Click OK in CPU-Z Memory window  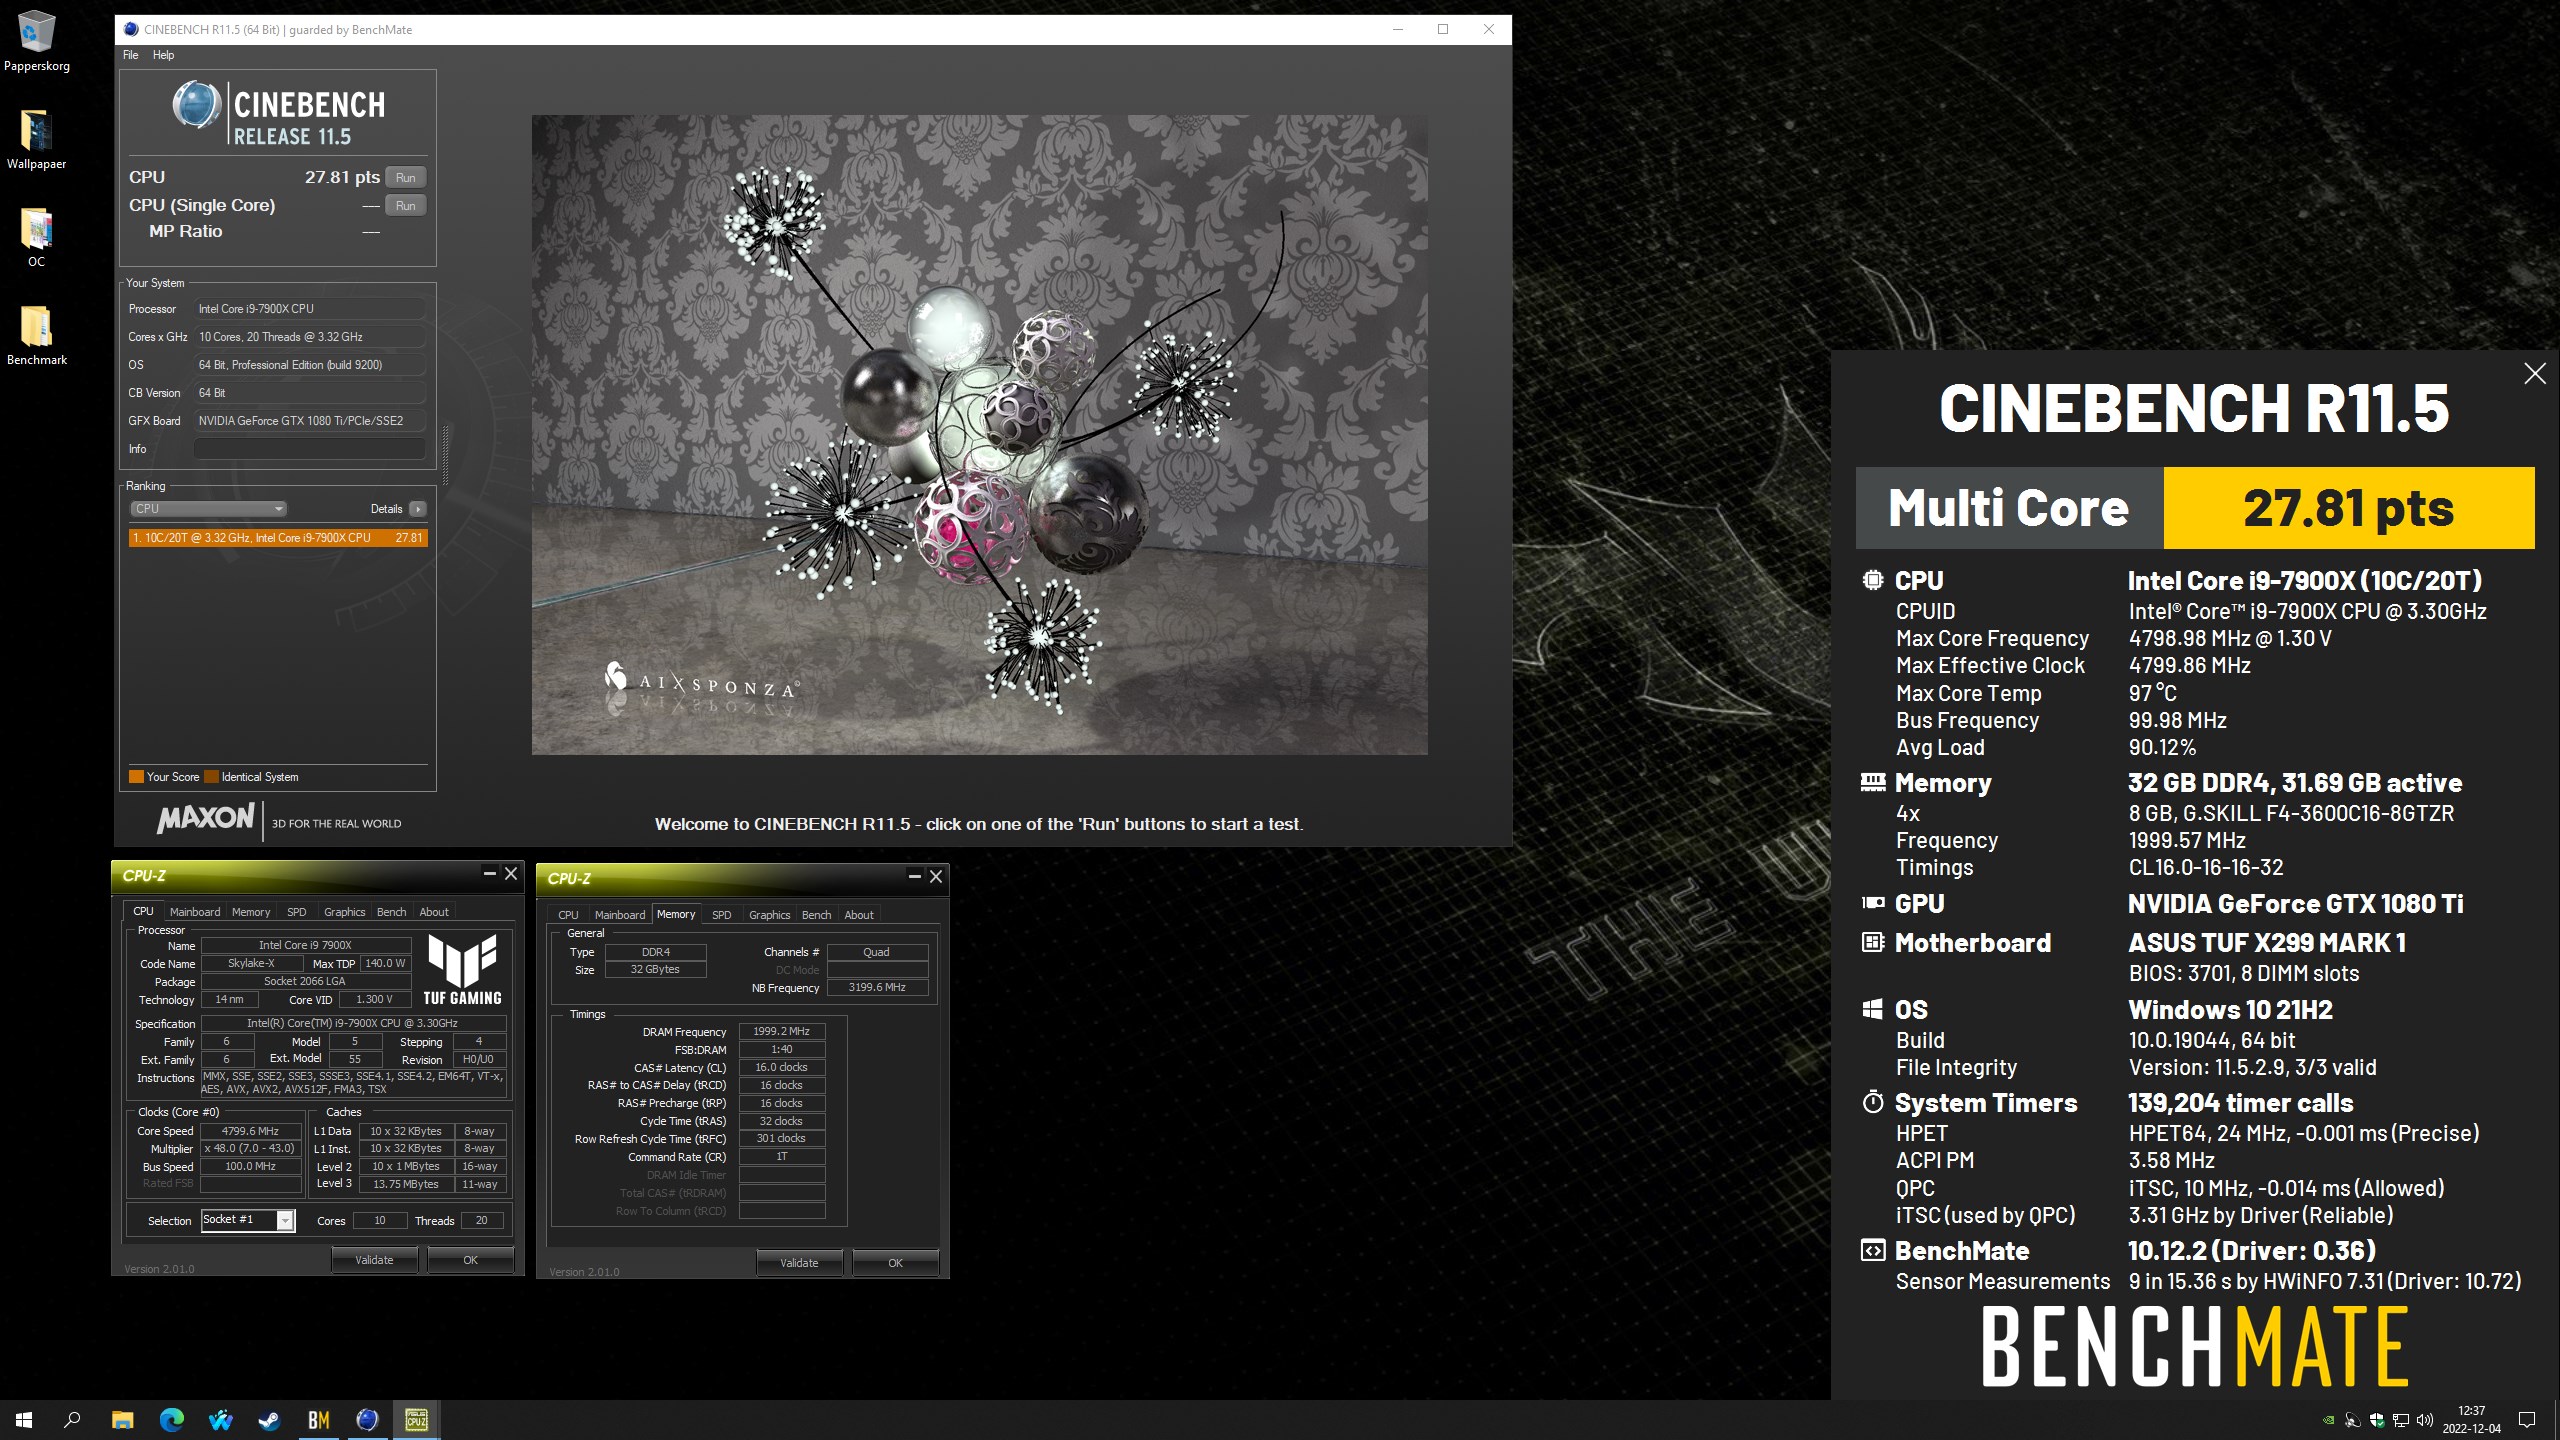click(x=895, y=1263)
